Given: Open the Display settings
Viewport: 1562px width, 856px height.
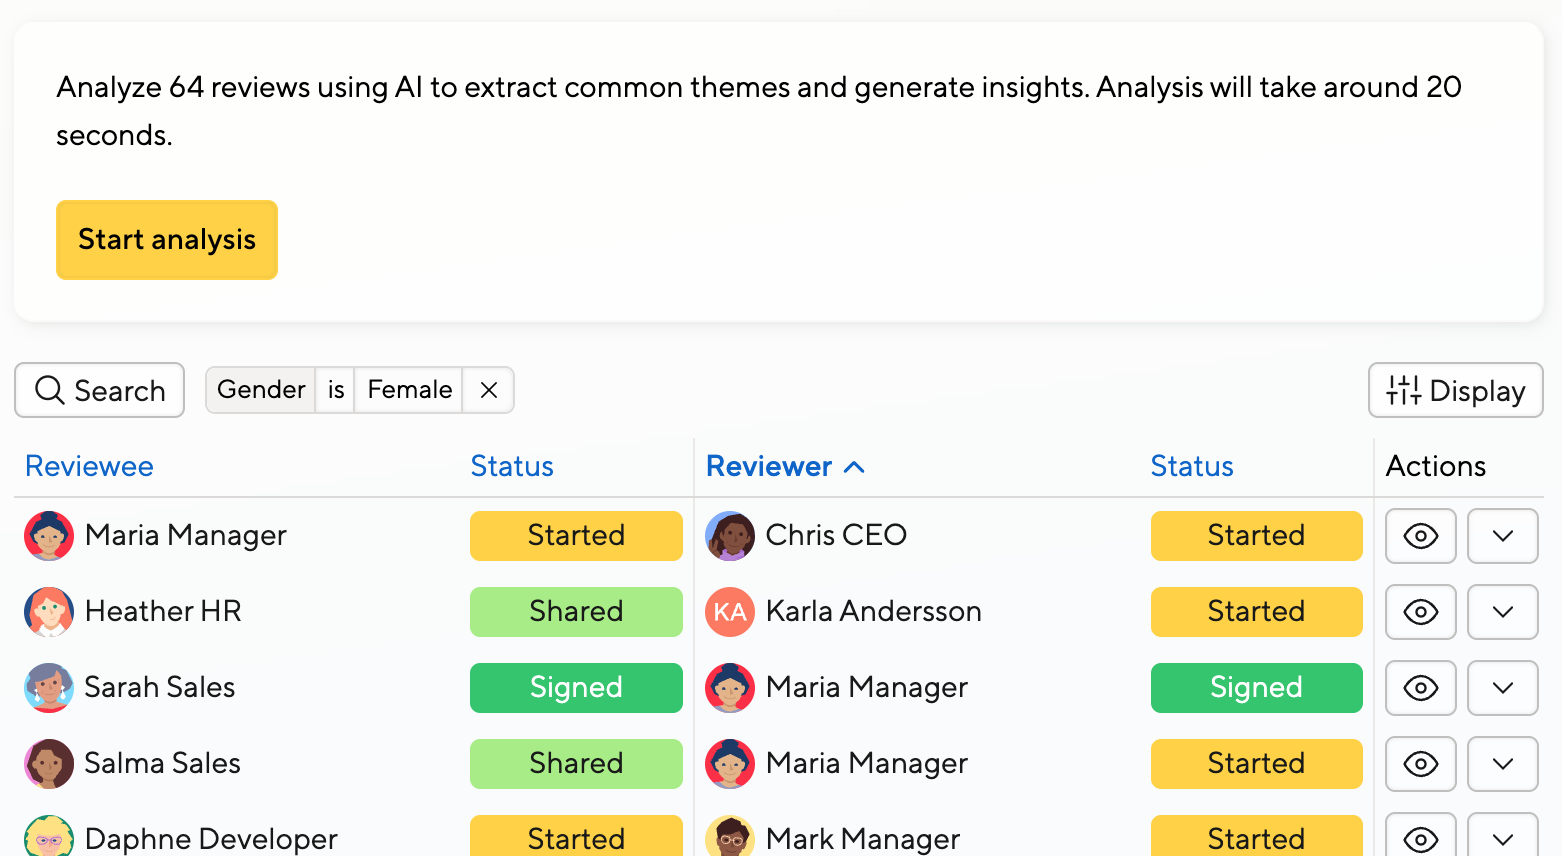Looking at the screenshot, I should click(1455, 390).
